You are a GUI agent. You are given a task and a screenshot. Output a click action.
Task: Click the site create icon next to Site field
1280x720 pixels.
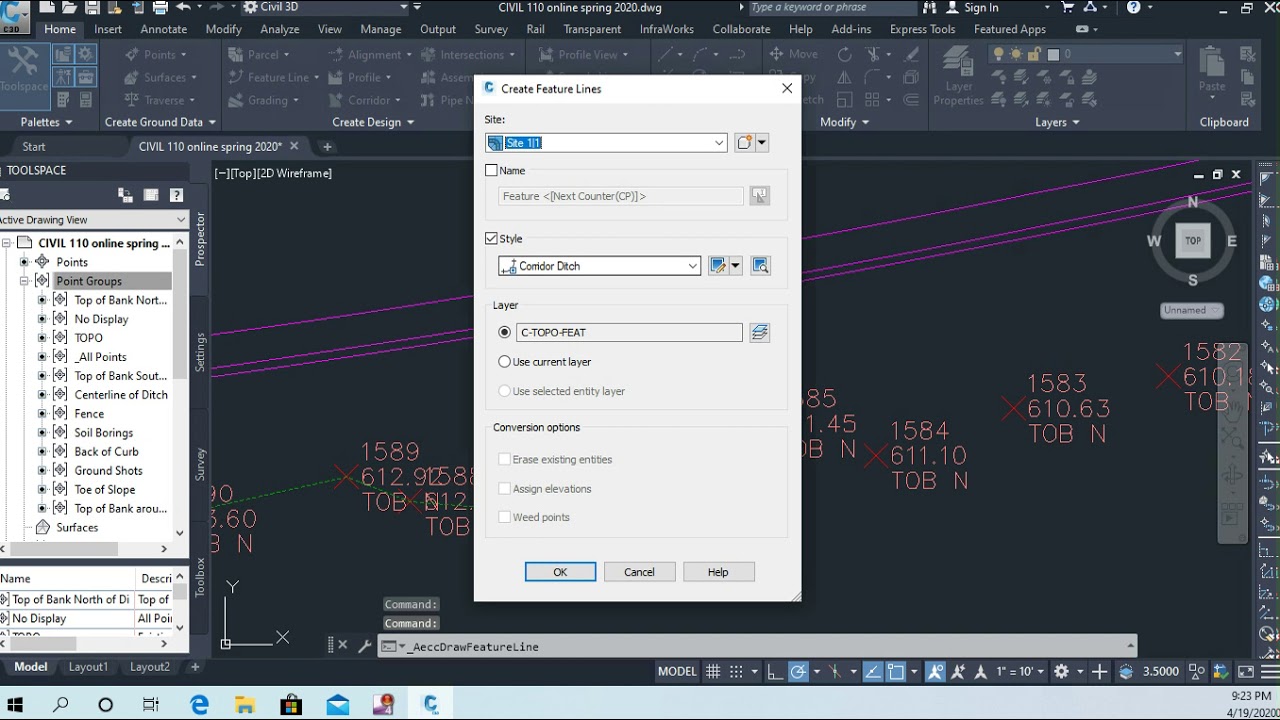click(744, 143)
